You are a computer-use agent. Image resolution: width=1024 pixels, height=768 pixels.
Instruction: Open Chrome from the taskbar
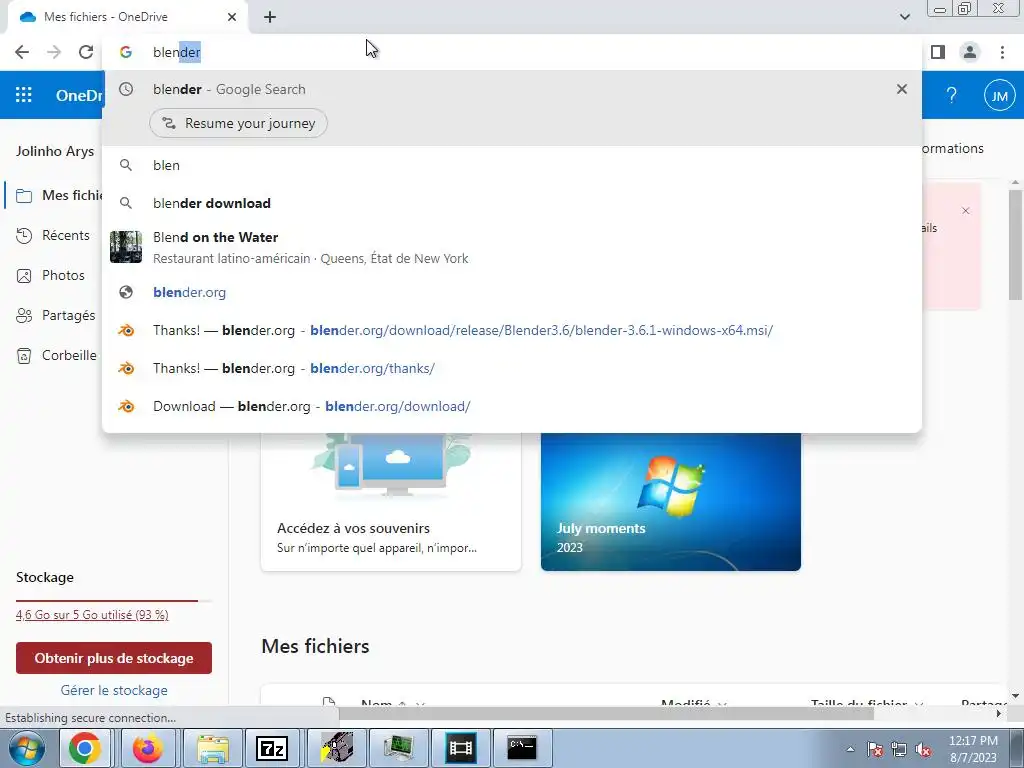[x=85, y=748]
